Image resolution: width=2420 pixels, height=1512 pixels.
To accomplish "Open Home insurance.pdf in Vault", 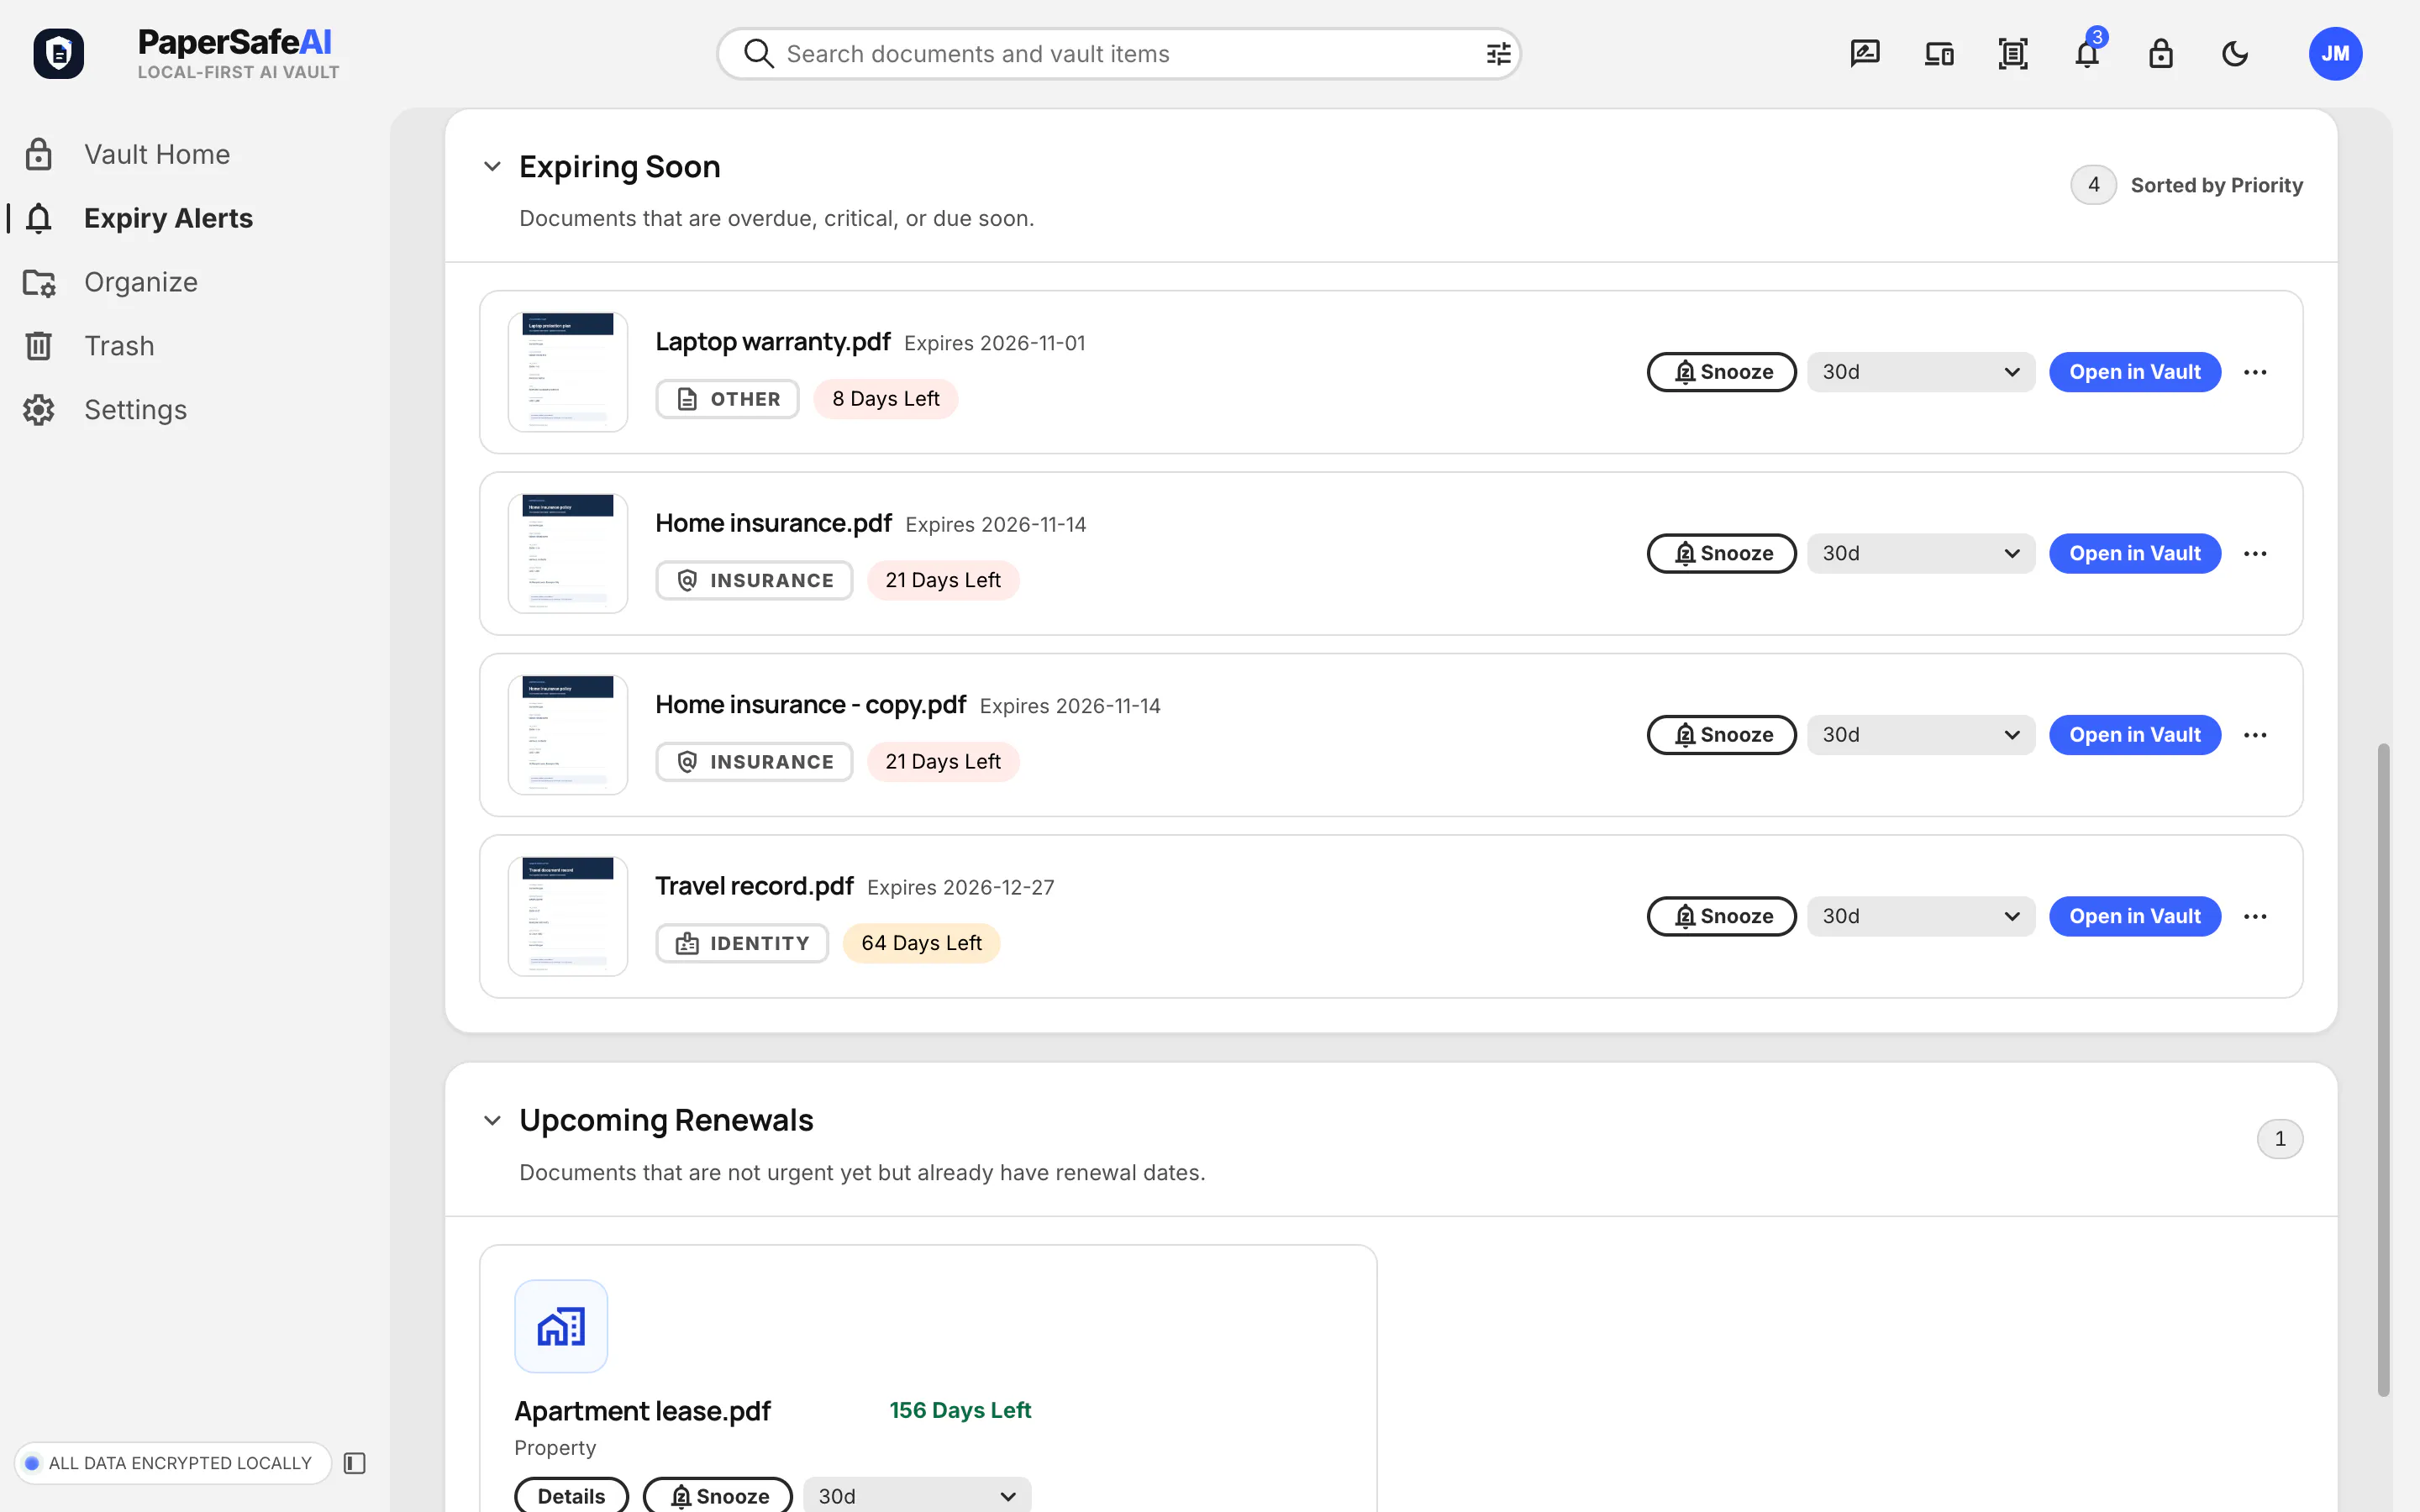I will tap(2135, 553).
